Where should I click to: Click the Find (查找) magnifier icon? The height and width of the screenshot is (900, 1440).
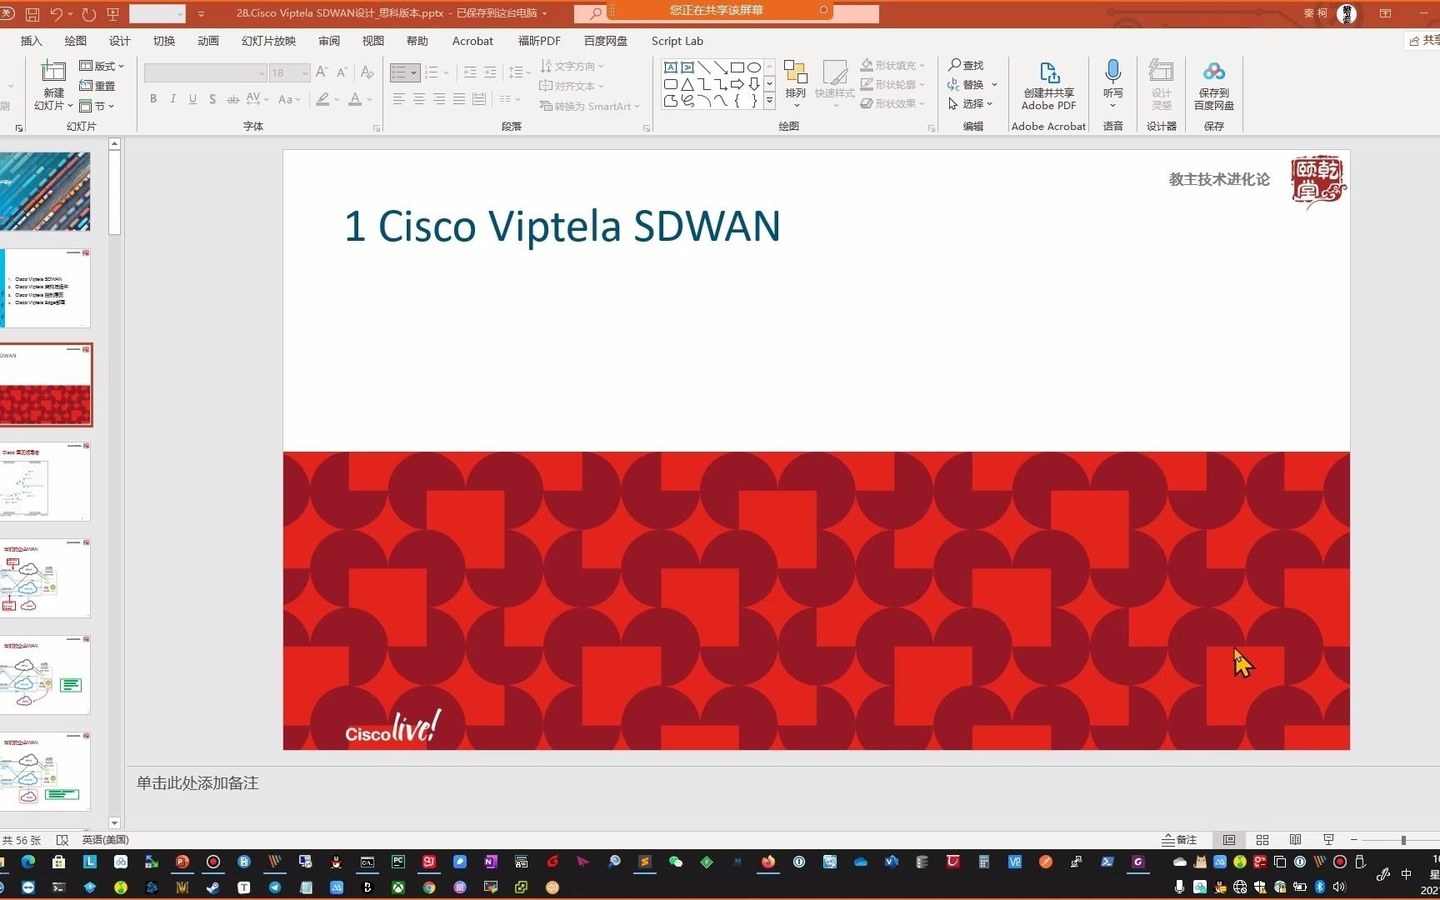tap(955, 65)
